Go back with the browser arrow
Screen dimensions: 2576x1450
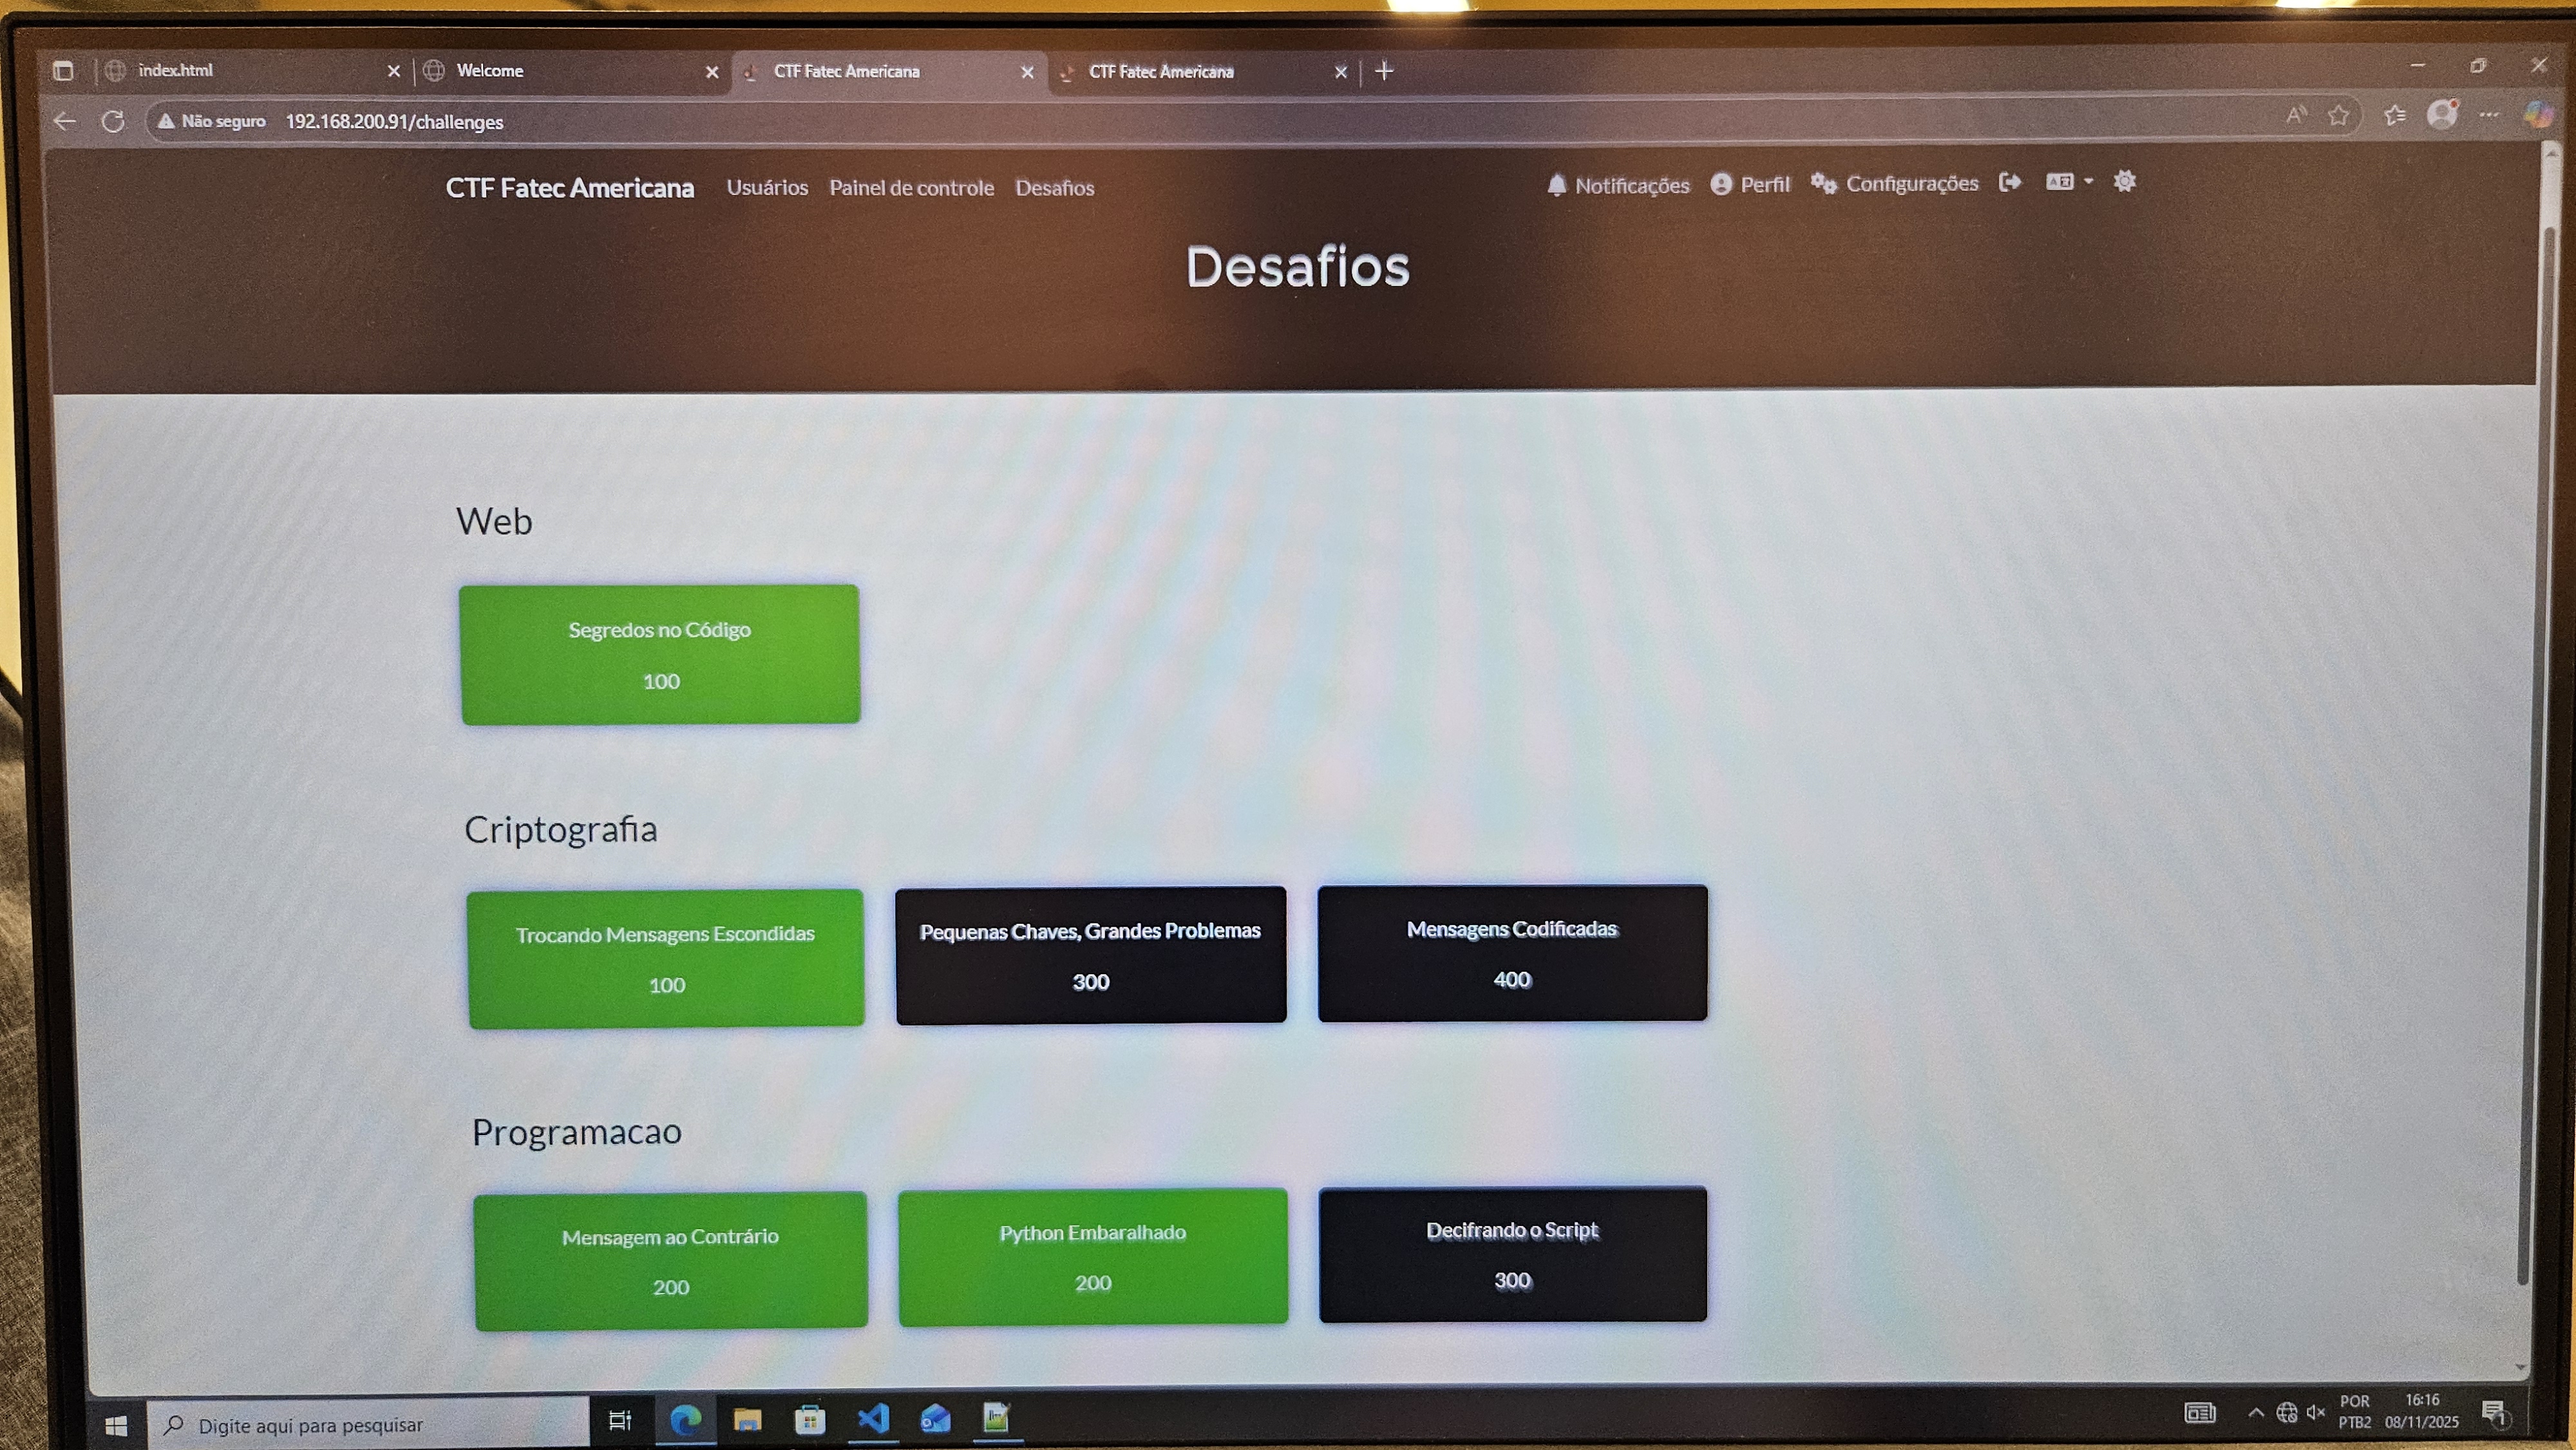[65, 121]
